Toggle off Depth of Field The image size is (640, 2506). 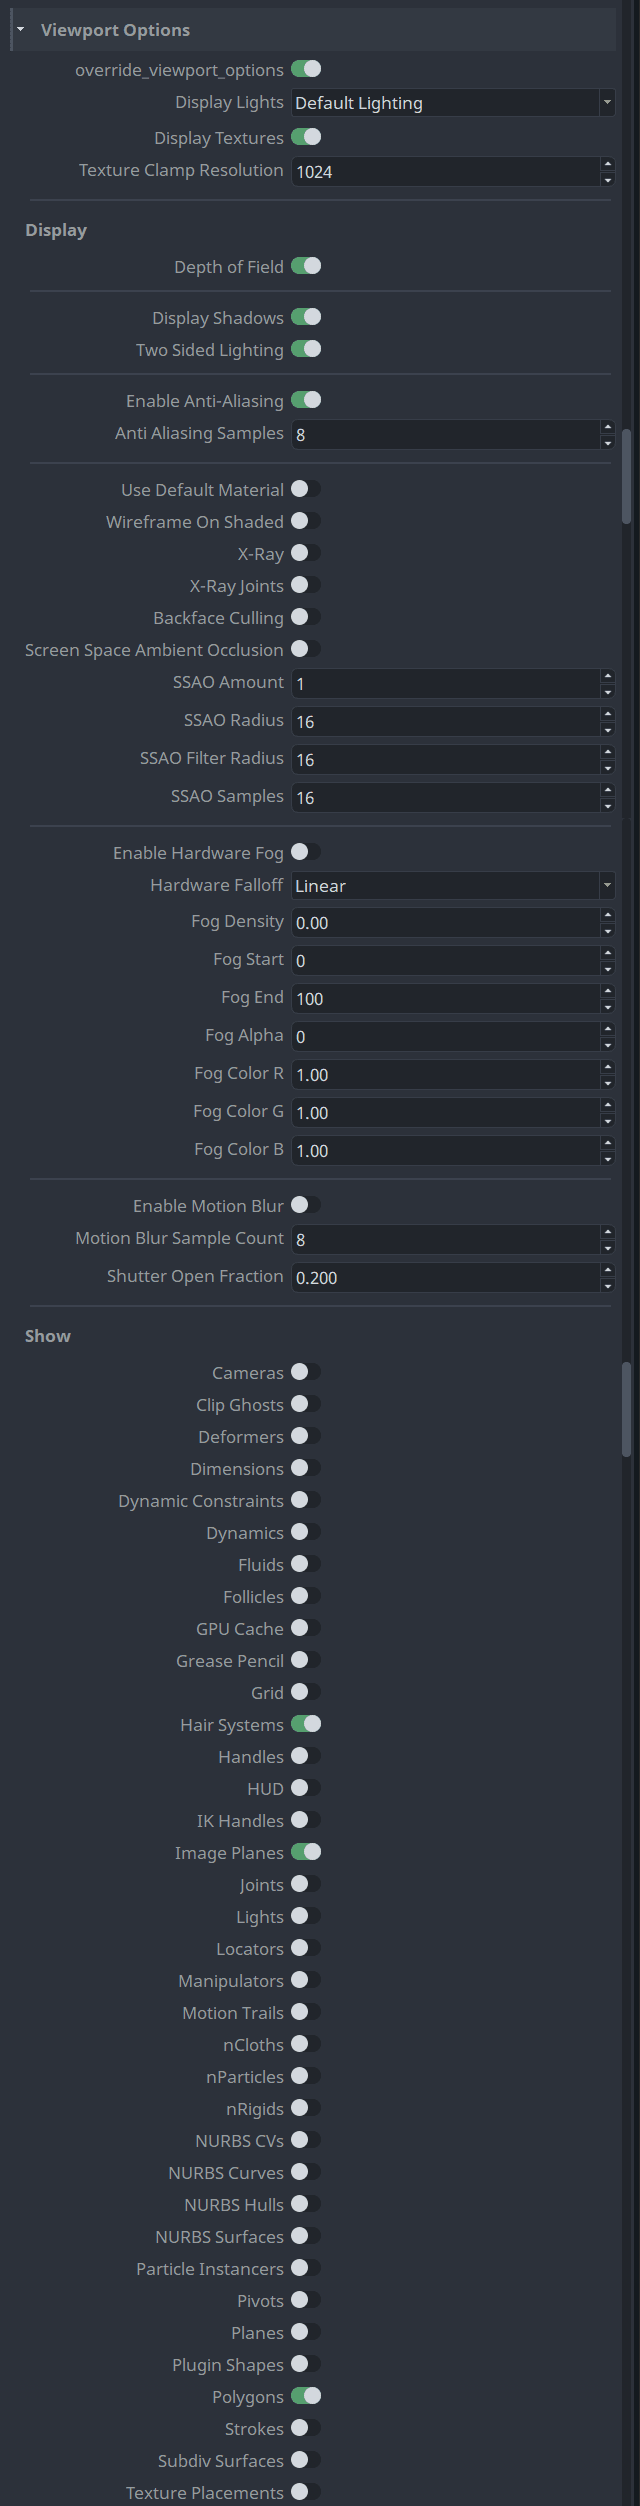(306, 266)
